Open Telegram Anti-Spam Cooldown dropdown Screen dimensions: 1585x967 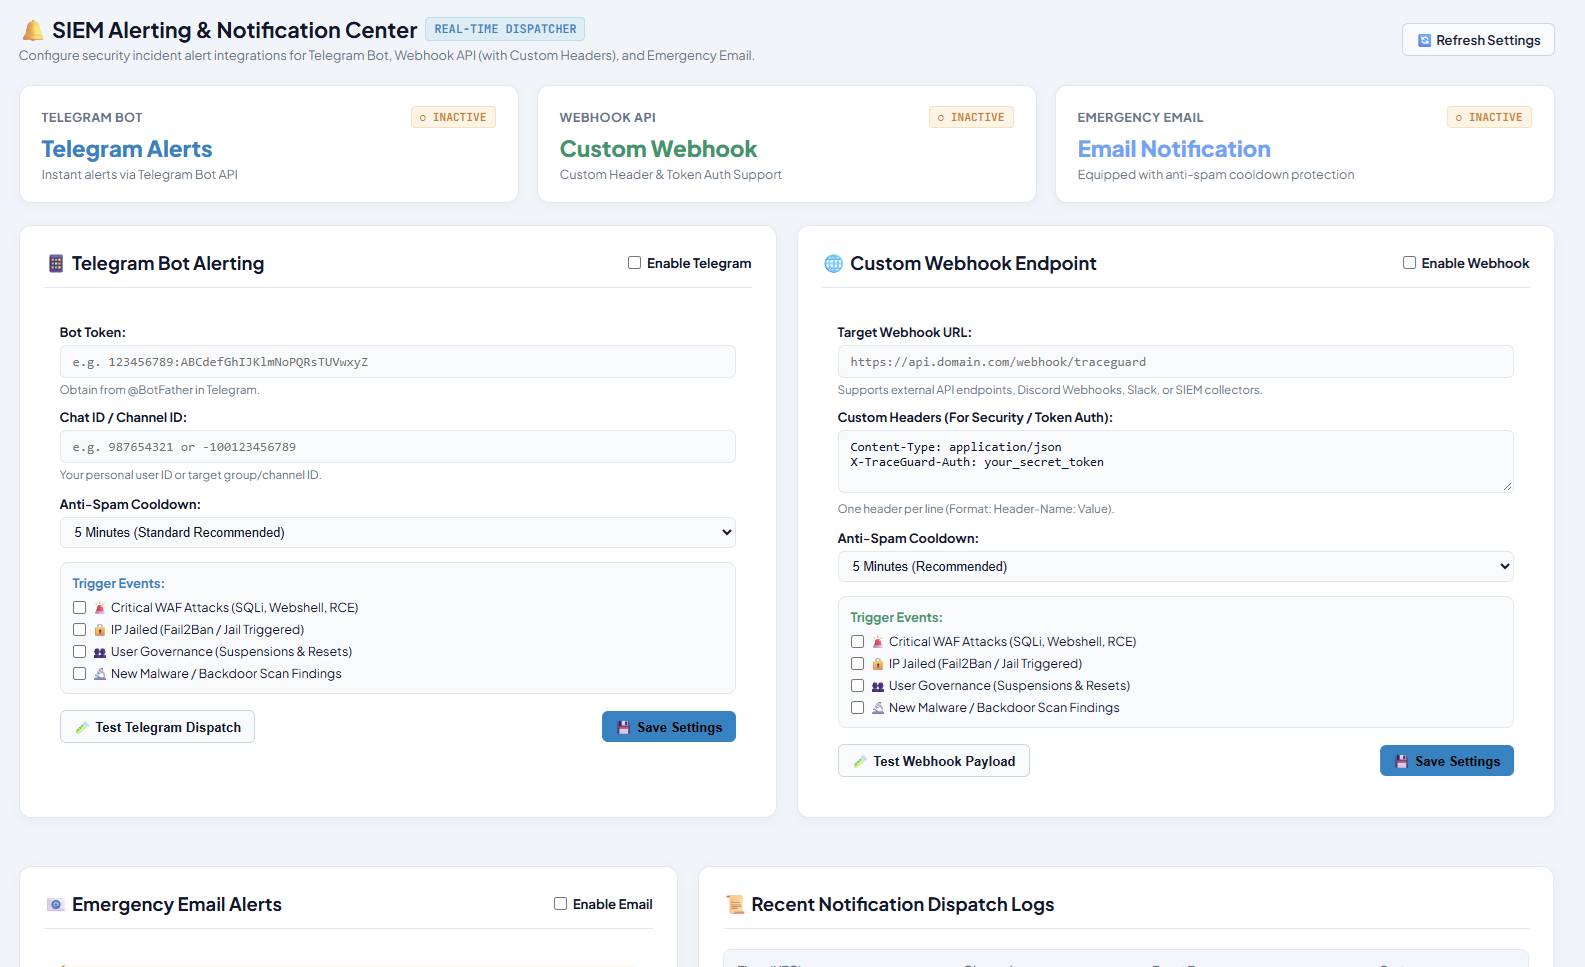coord(398,532)
